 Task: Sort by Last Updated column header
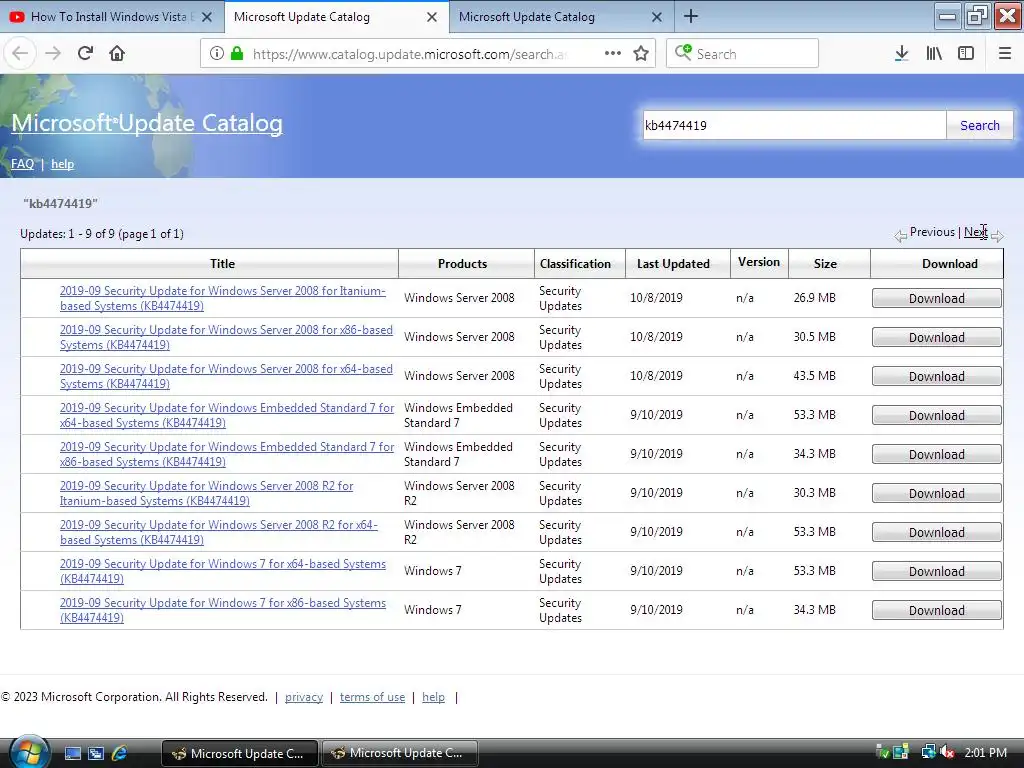point(673,264)
